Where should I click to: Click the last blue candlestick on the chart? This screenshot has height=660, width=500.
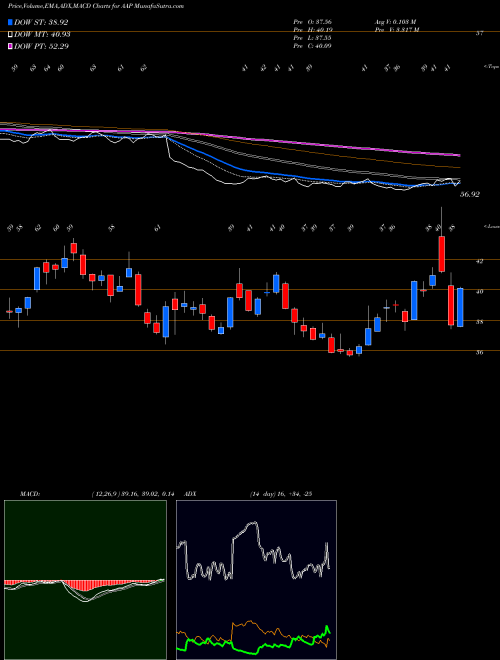point(460,307)
